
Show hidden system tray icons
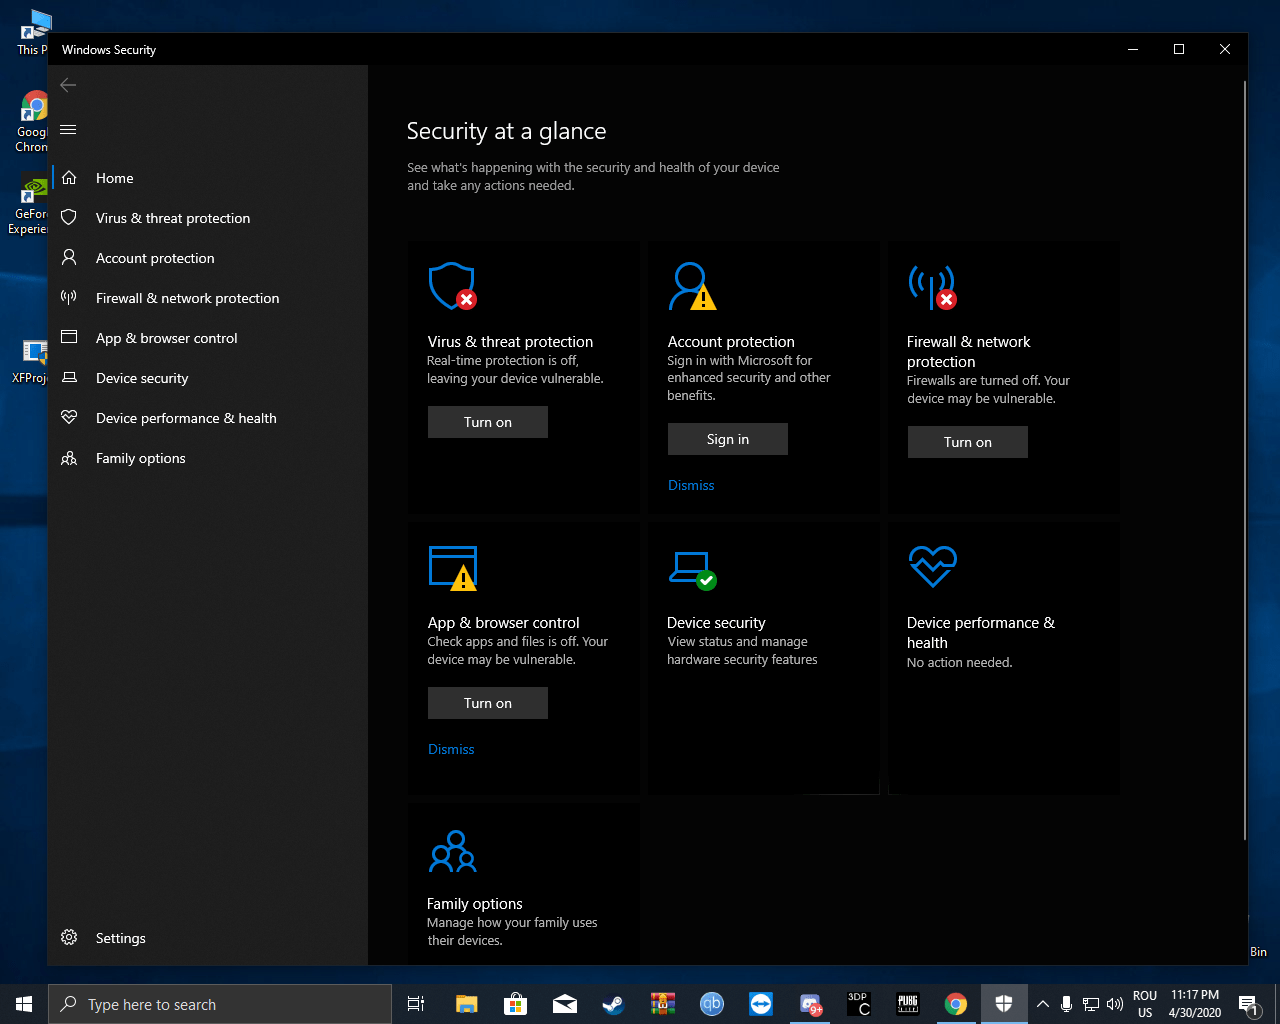(x=1043, y=1004)
